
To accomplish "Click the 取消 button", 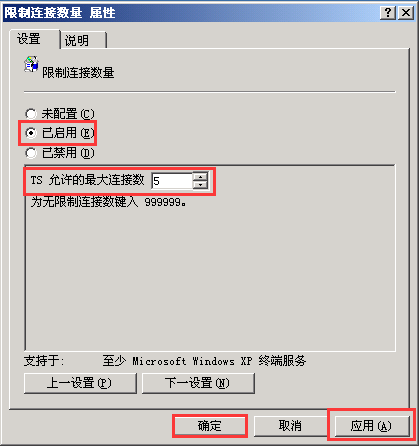I will [290, 426].
